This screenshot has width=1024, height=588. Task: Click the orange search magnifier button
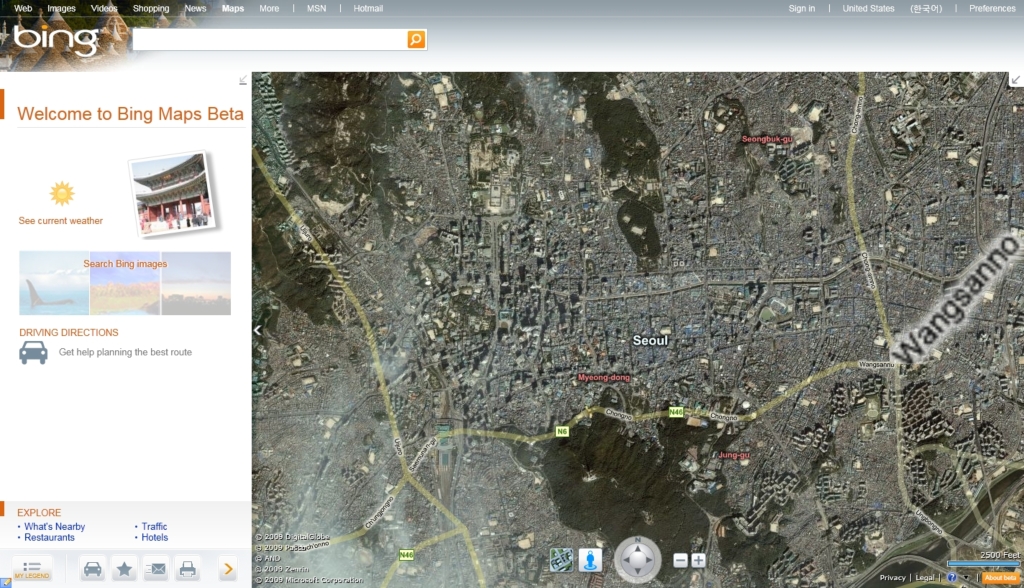pyautogui.click(x=416, y=39)
